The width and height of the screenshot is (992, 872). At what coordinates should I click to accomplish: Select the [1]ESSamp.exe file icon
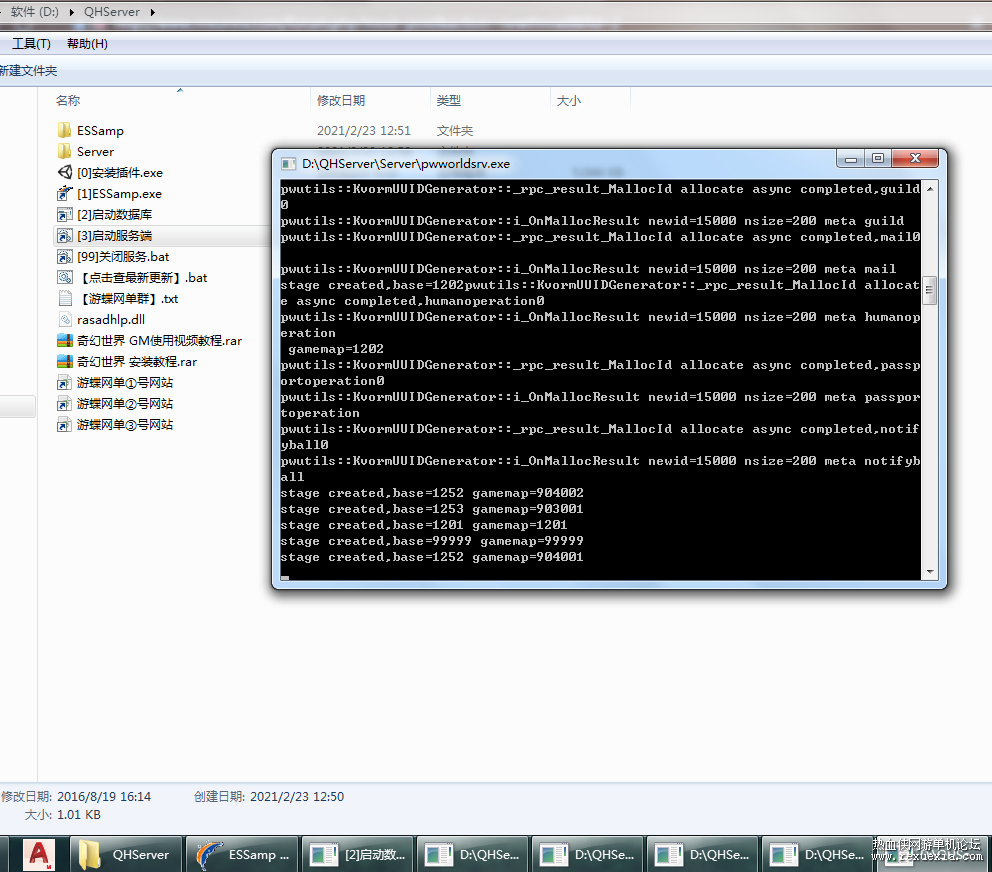(x=65, y=193)
